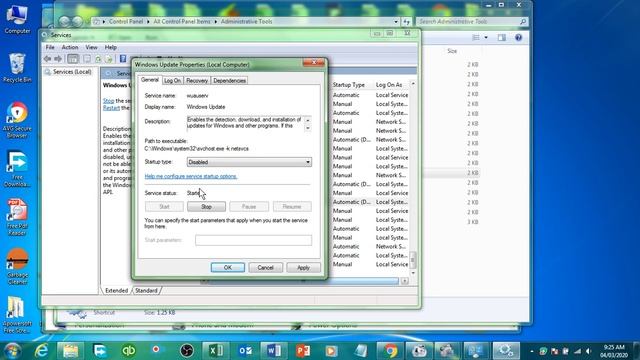Click the volume speaker icon in system tray
The width and height of the screenshot is (640, 360).
[588, 351]
